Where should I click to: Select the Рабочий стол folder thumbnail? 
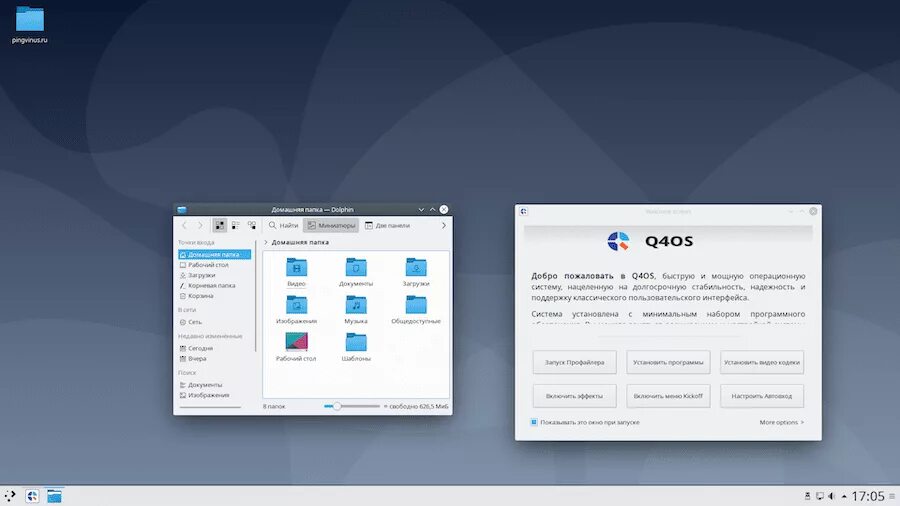pos(296,342)
